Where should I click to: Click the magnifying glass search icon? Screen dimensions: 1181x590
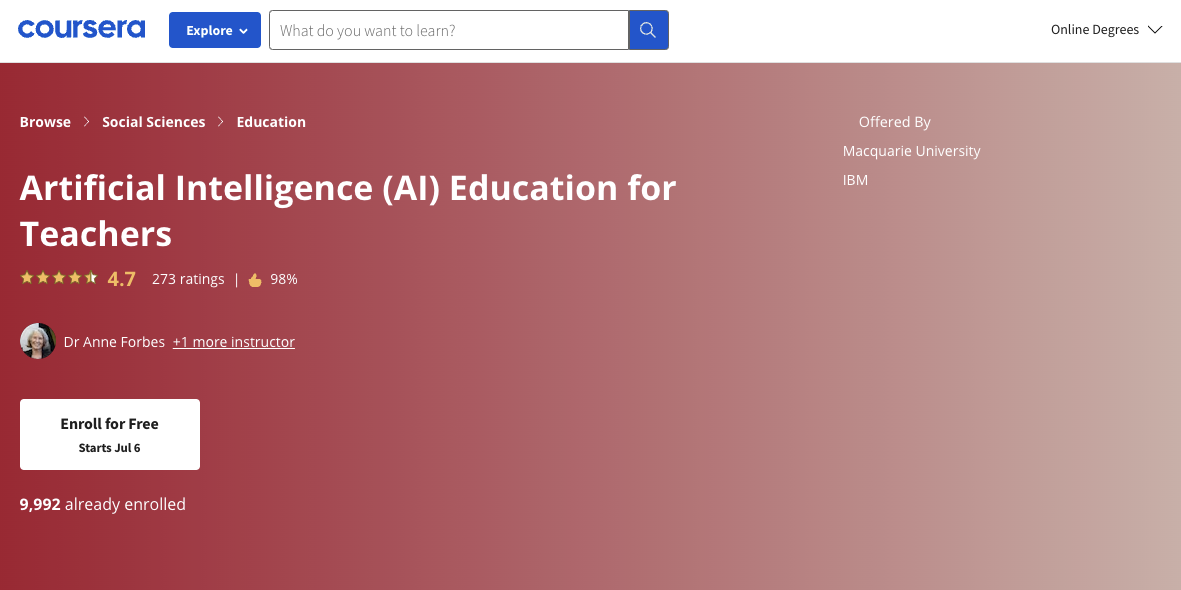pyautogui.click(x=647, y=30)
